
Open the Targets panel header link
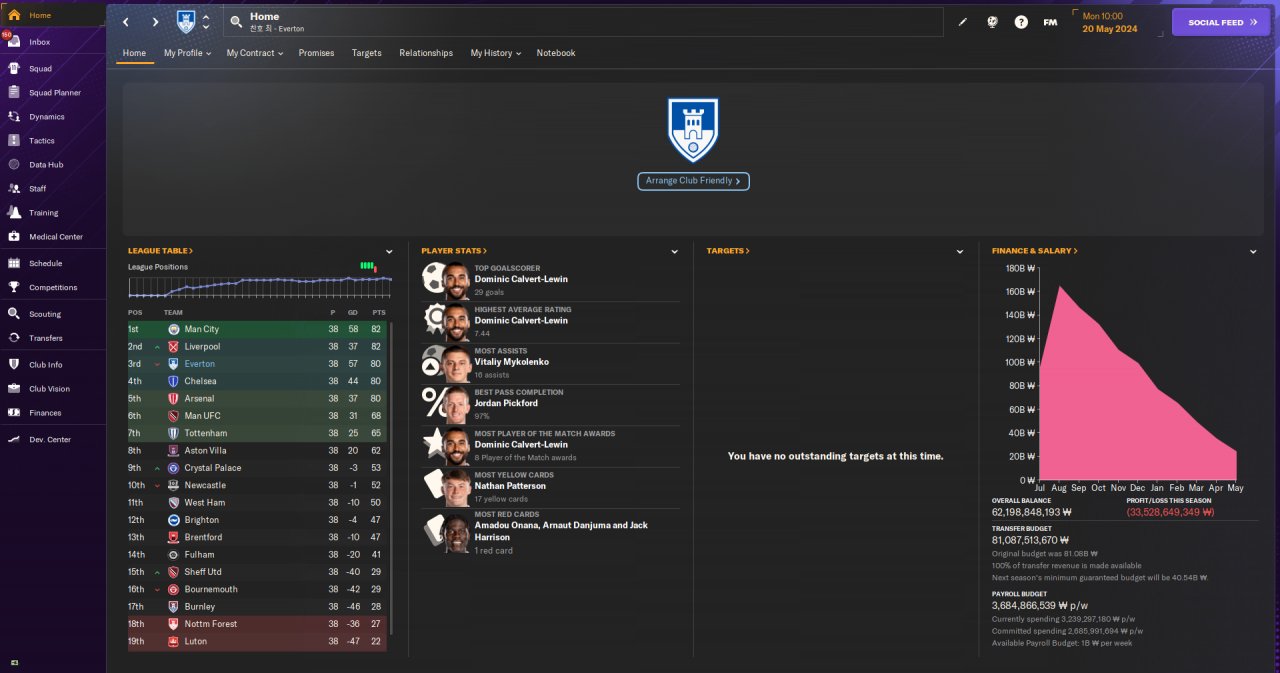pos(728,251)
